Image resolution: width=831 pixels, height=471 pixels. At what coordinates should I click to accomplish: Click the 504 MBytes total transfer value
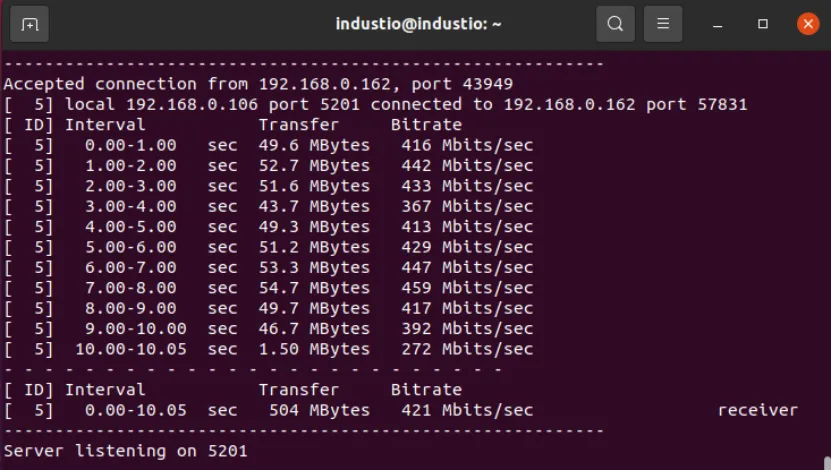(319, 410)
